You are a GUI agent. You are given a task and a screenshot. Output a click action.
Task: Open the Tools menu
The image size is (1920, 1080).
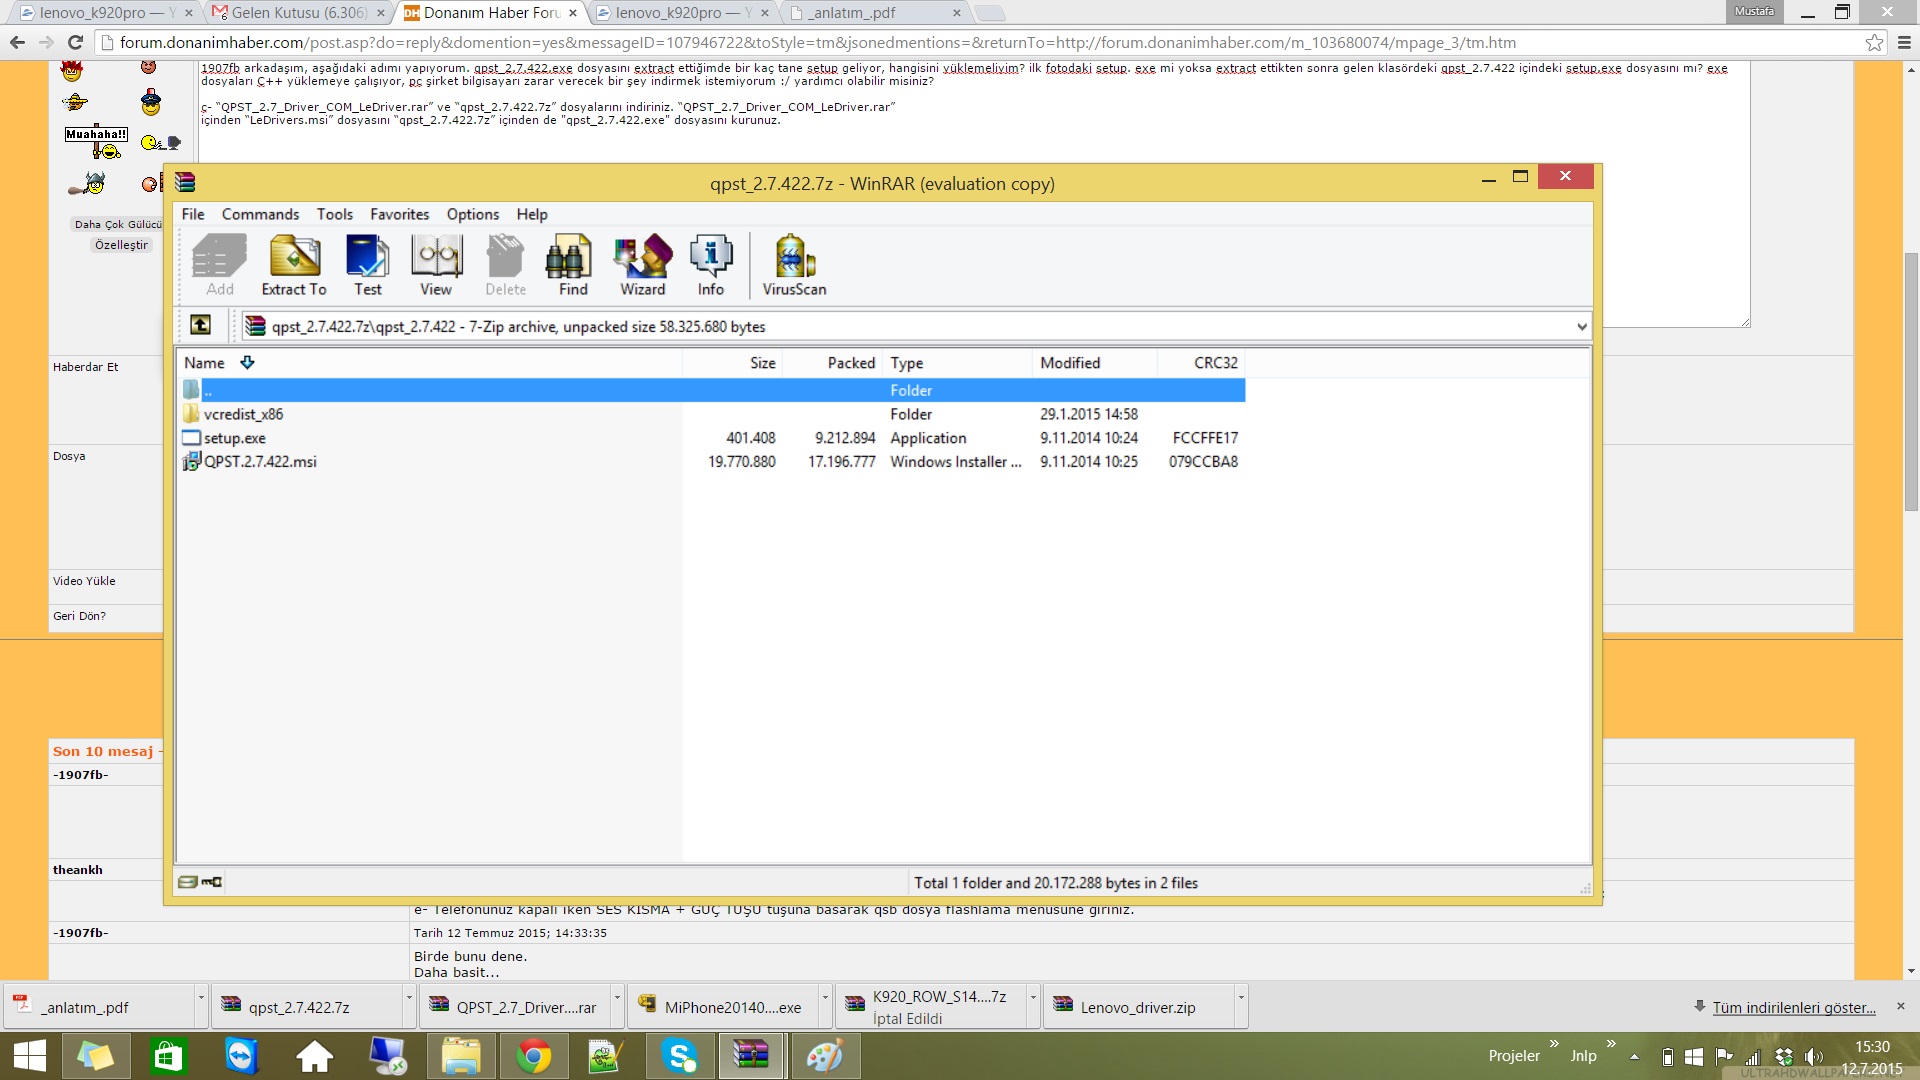tap(335, 214)
